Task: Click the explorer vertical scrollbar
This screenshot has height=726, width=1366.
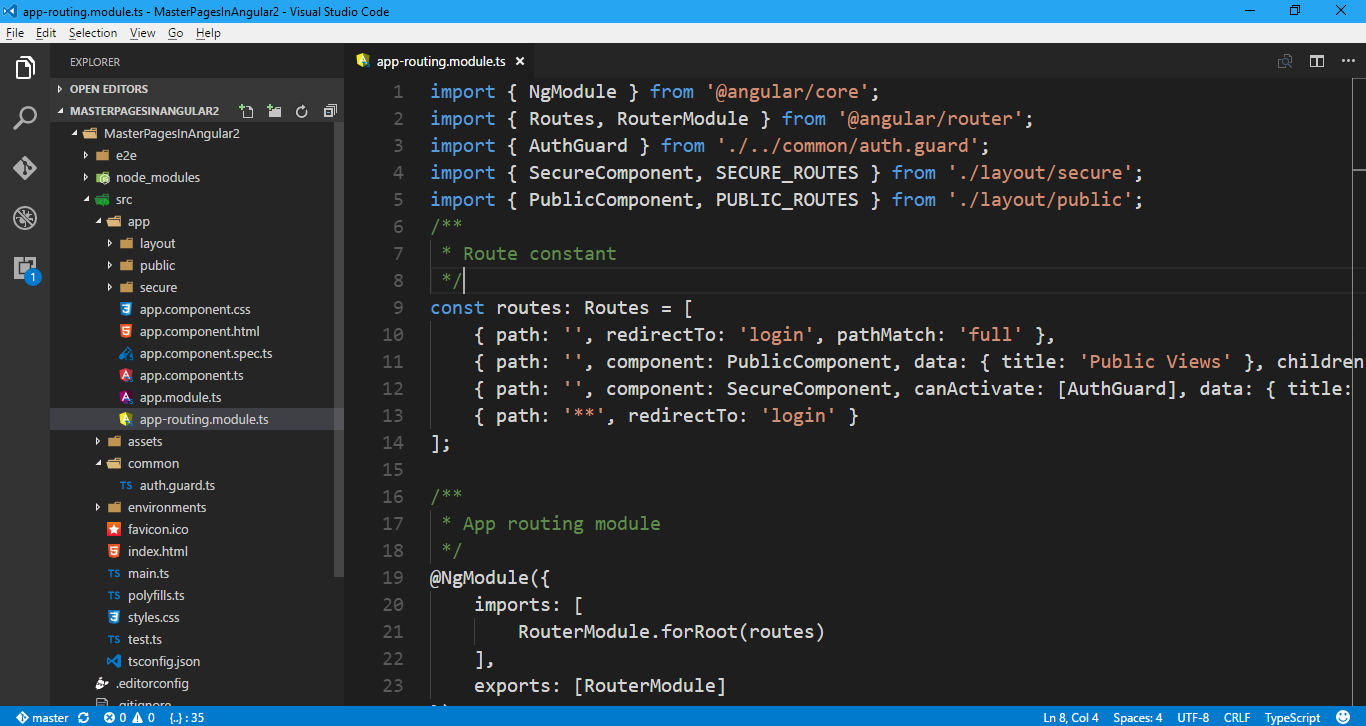Action: point(339,350)
